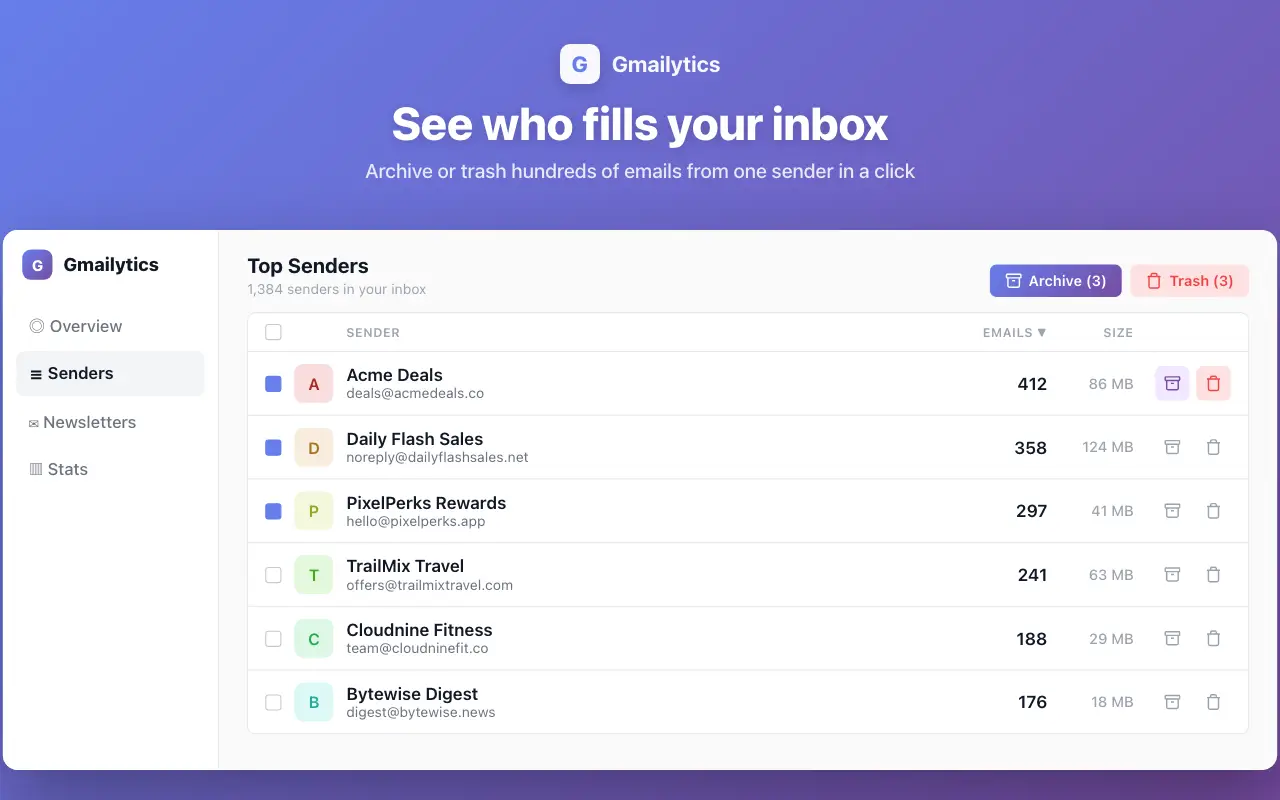
Task: Click the Archive (3) button
Action: coord(1056,281)
